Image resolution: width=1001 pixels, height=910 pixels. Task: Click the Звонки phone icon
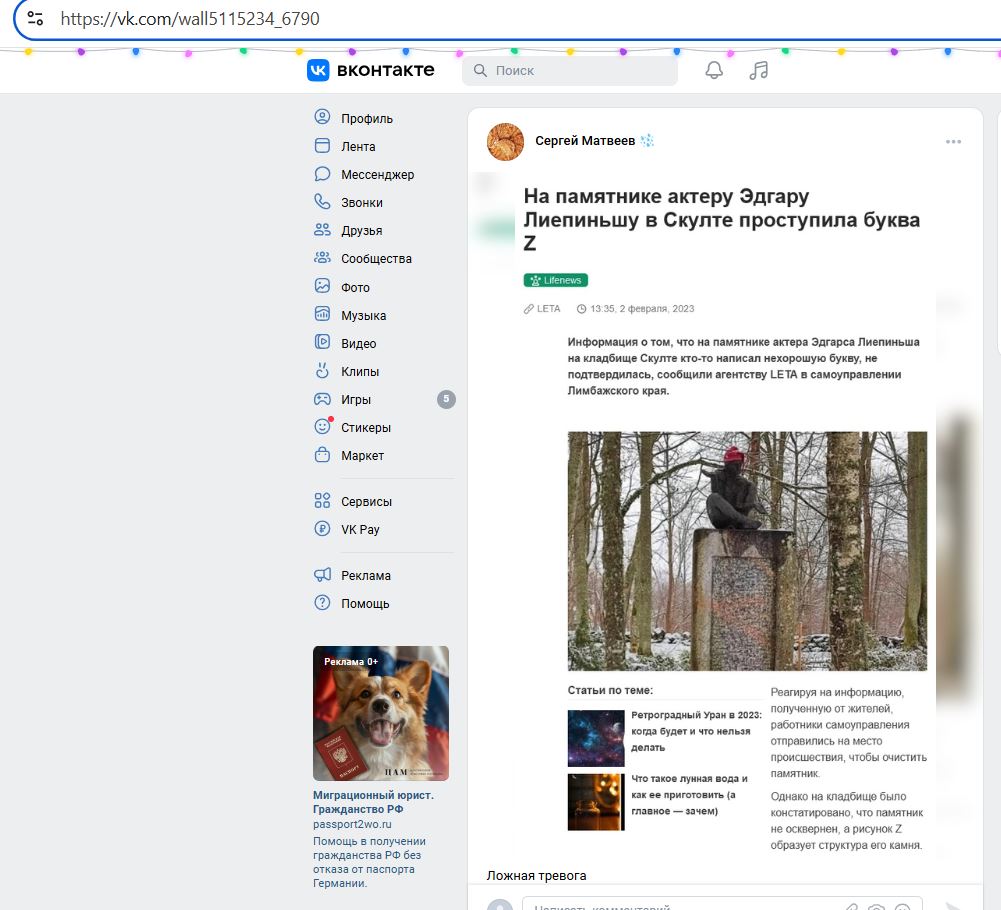pyautogui.click(x=322, y=202)
